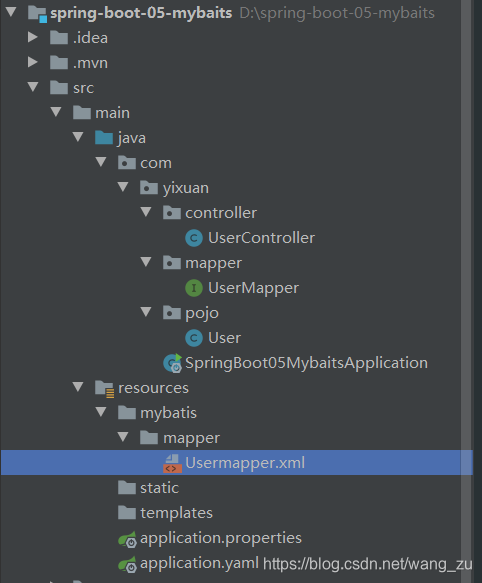
Task: Collapse the mapper folder under mybatis
Action: (123, 437)
